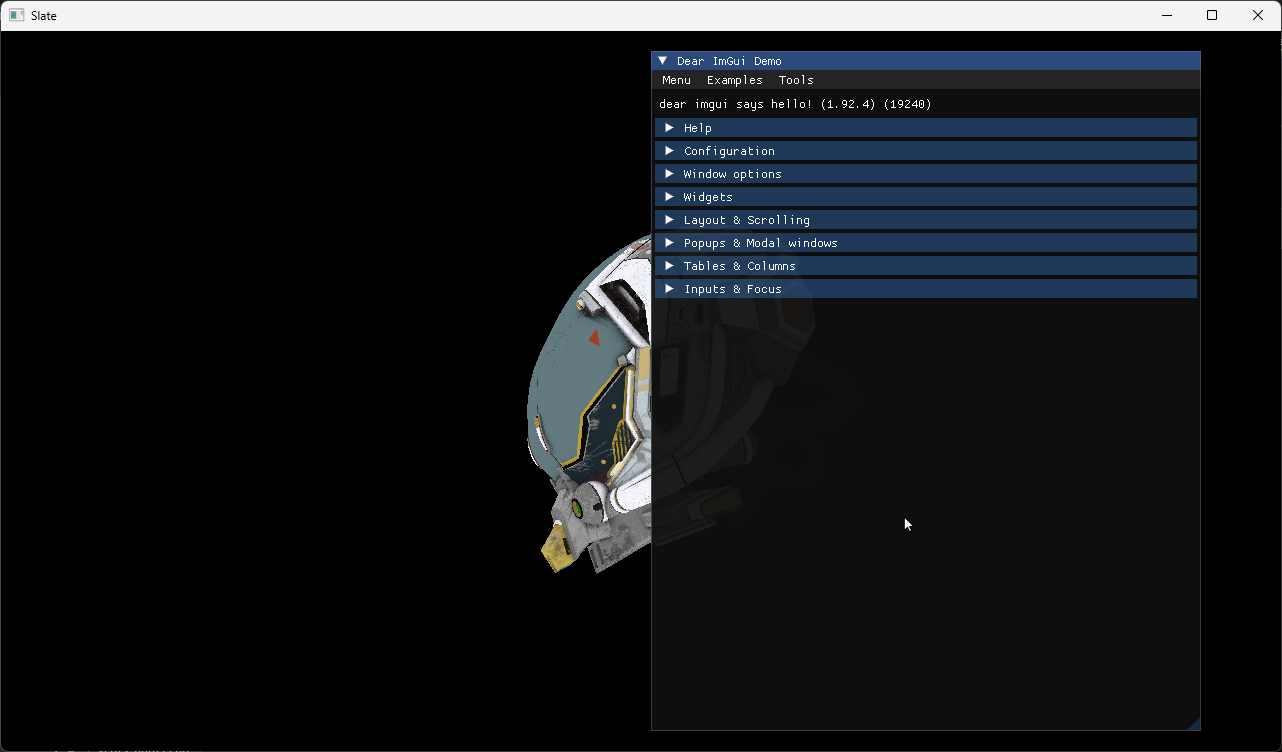Close the Slate application window
Viewport: 1282px width, 752px height.
pyautogui.click(x=1258, y=15)
